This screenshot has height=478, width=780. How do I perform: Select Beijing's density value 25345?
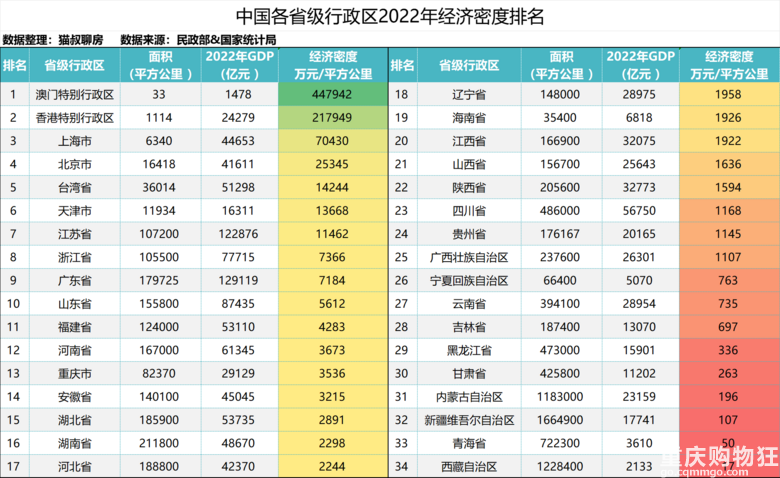333,164
